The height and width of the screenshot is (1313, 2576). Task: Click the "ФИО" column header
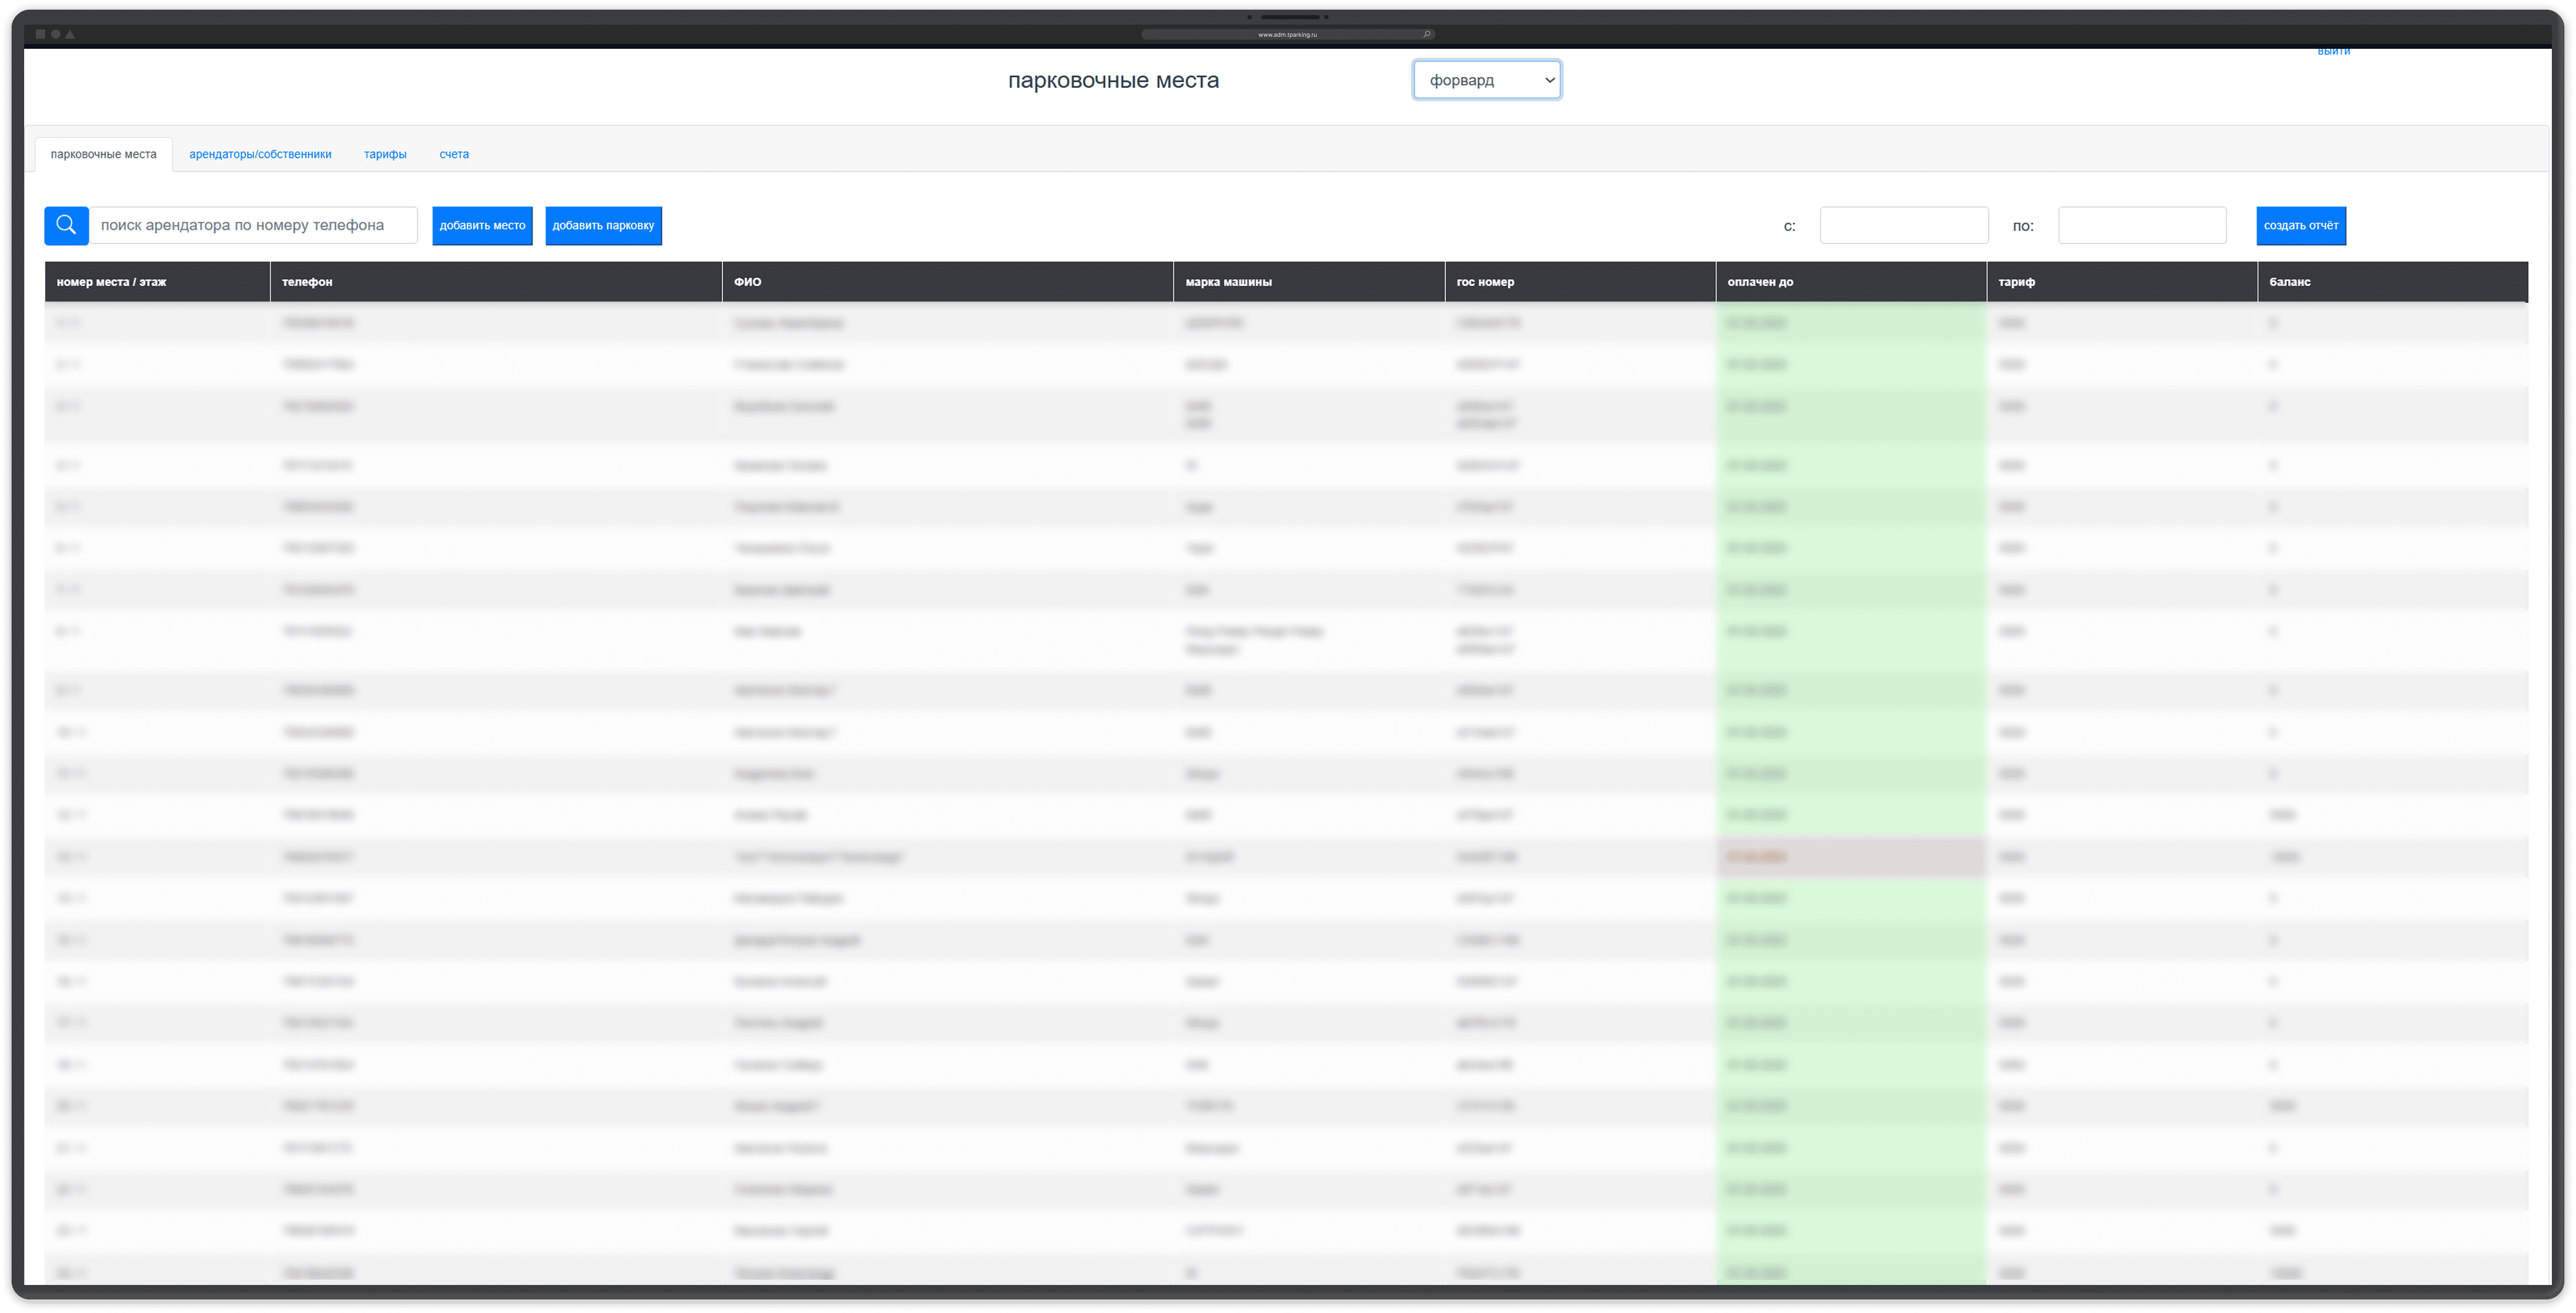pyautogui.click(x=947, y=282)
